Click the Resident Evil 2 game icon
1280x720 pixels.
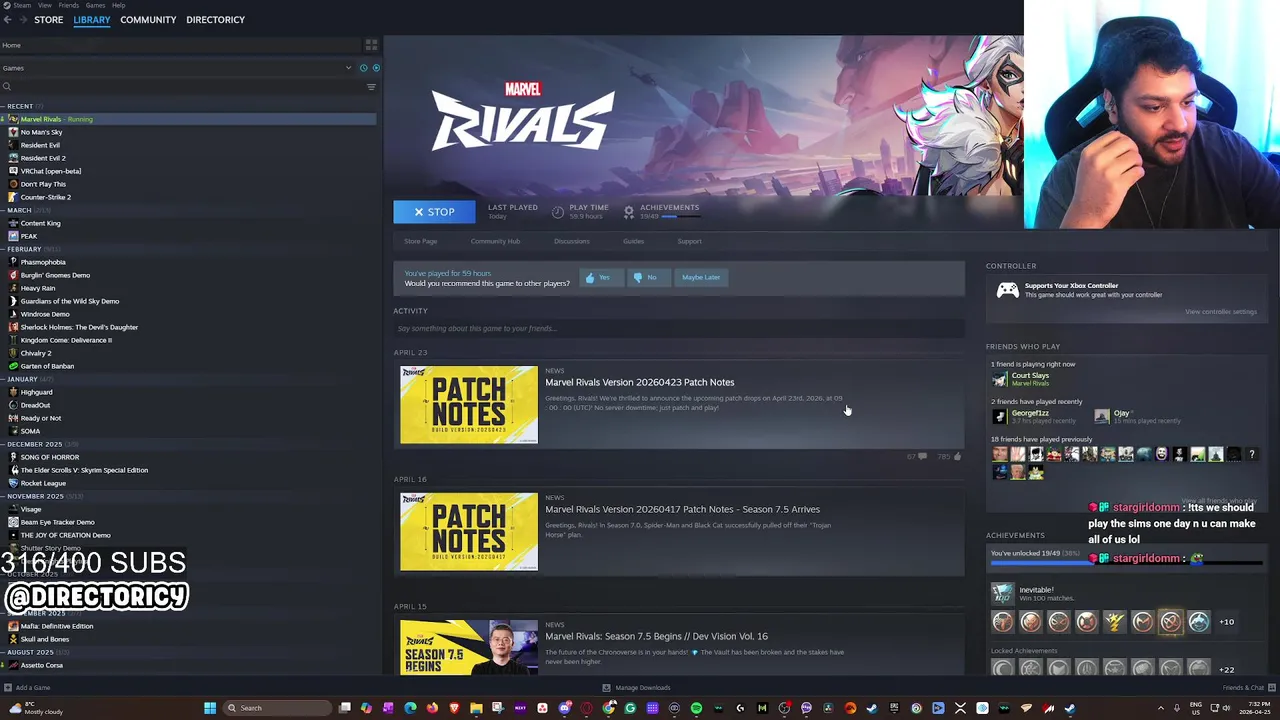[13, 158]
